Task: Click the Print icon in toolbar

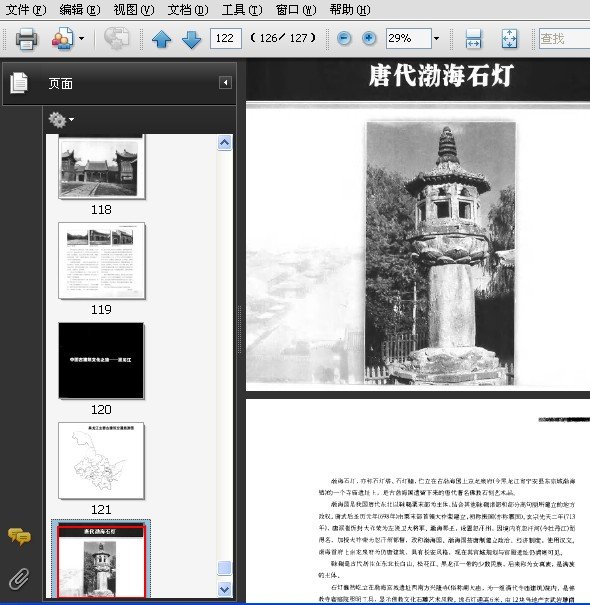Action: click(26, 38)
